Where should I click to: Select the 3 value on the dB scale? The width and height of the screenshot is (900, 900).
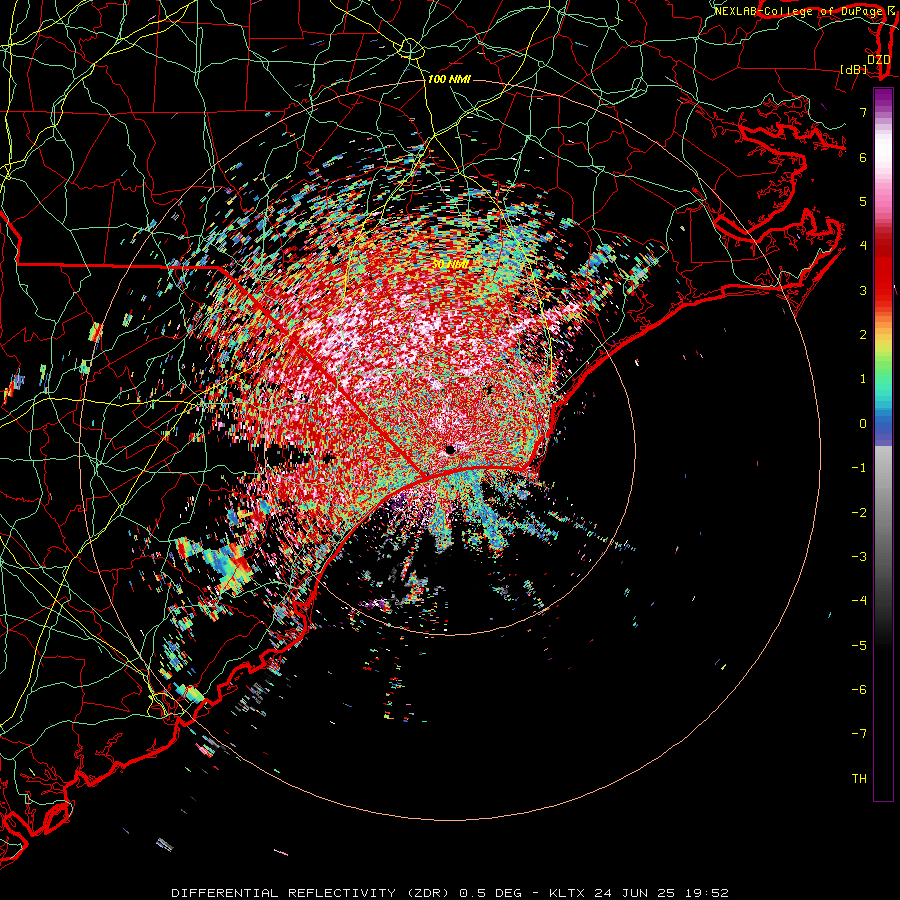pyautogui.click(x=863, y=290)
